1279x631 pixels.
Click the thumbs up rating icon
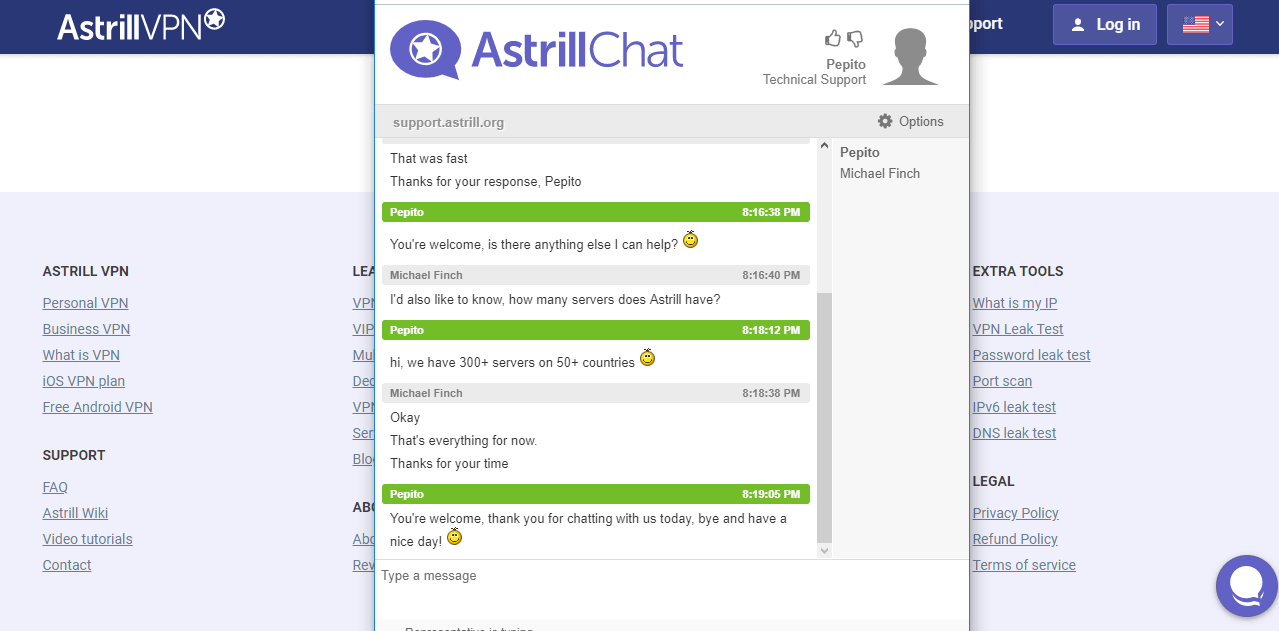tap(833, 38)
